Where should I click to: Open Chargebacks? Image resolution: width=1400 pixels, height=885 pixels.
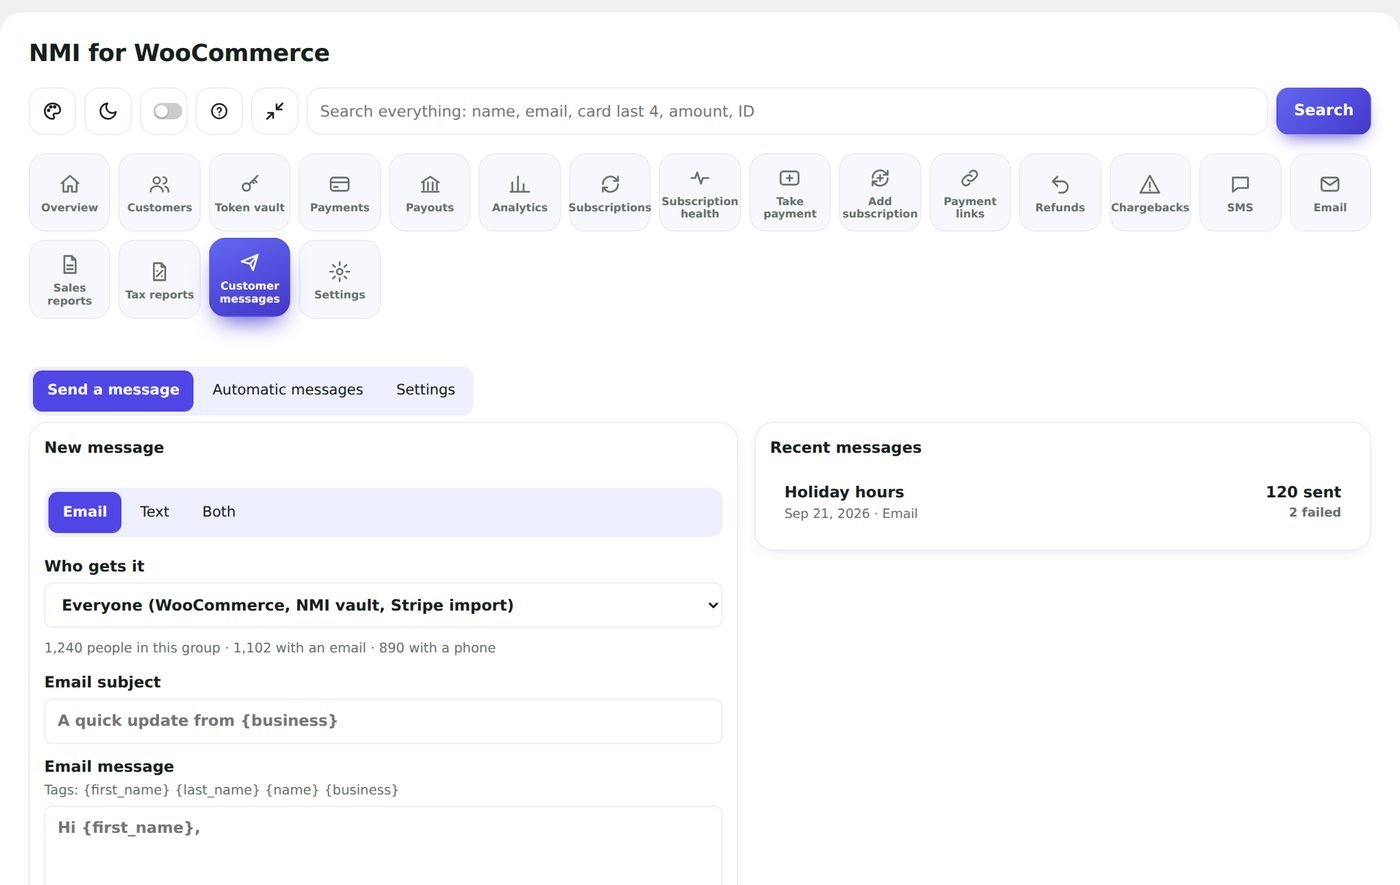(x=1150, y=193)
